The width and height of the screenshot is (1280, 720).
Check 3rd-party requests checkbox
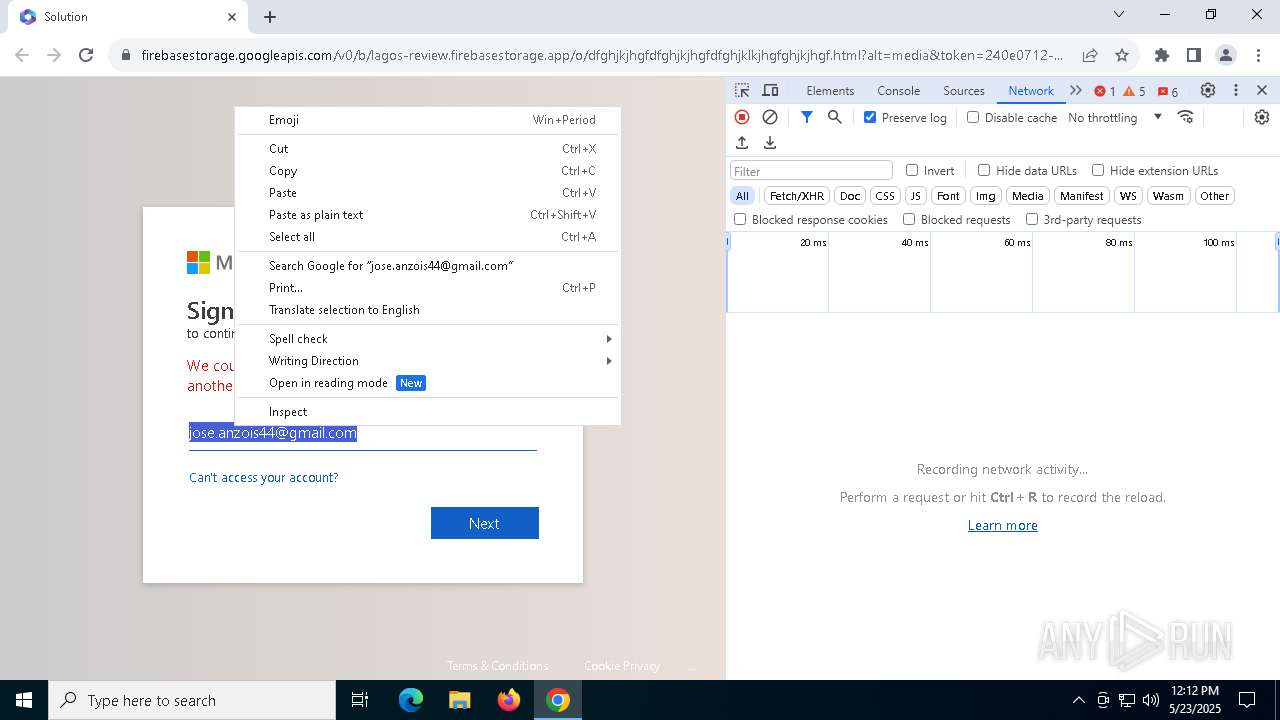tap(1032, 219)
